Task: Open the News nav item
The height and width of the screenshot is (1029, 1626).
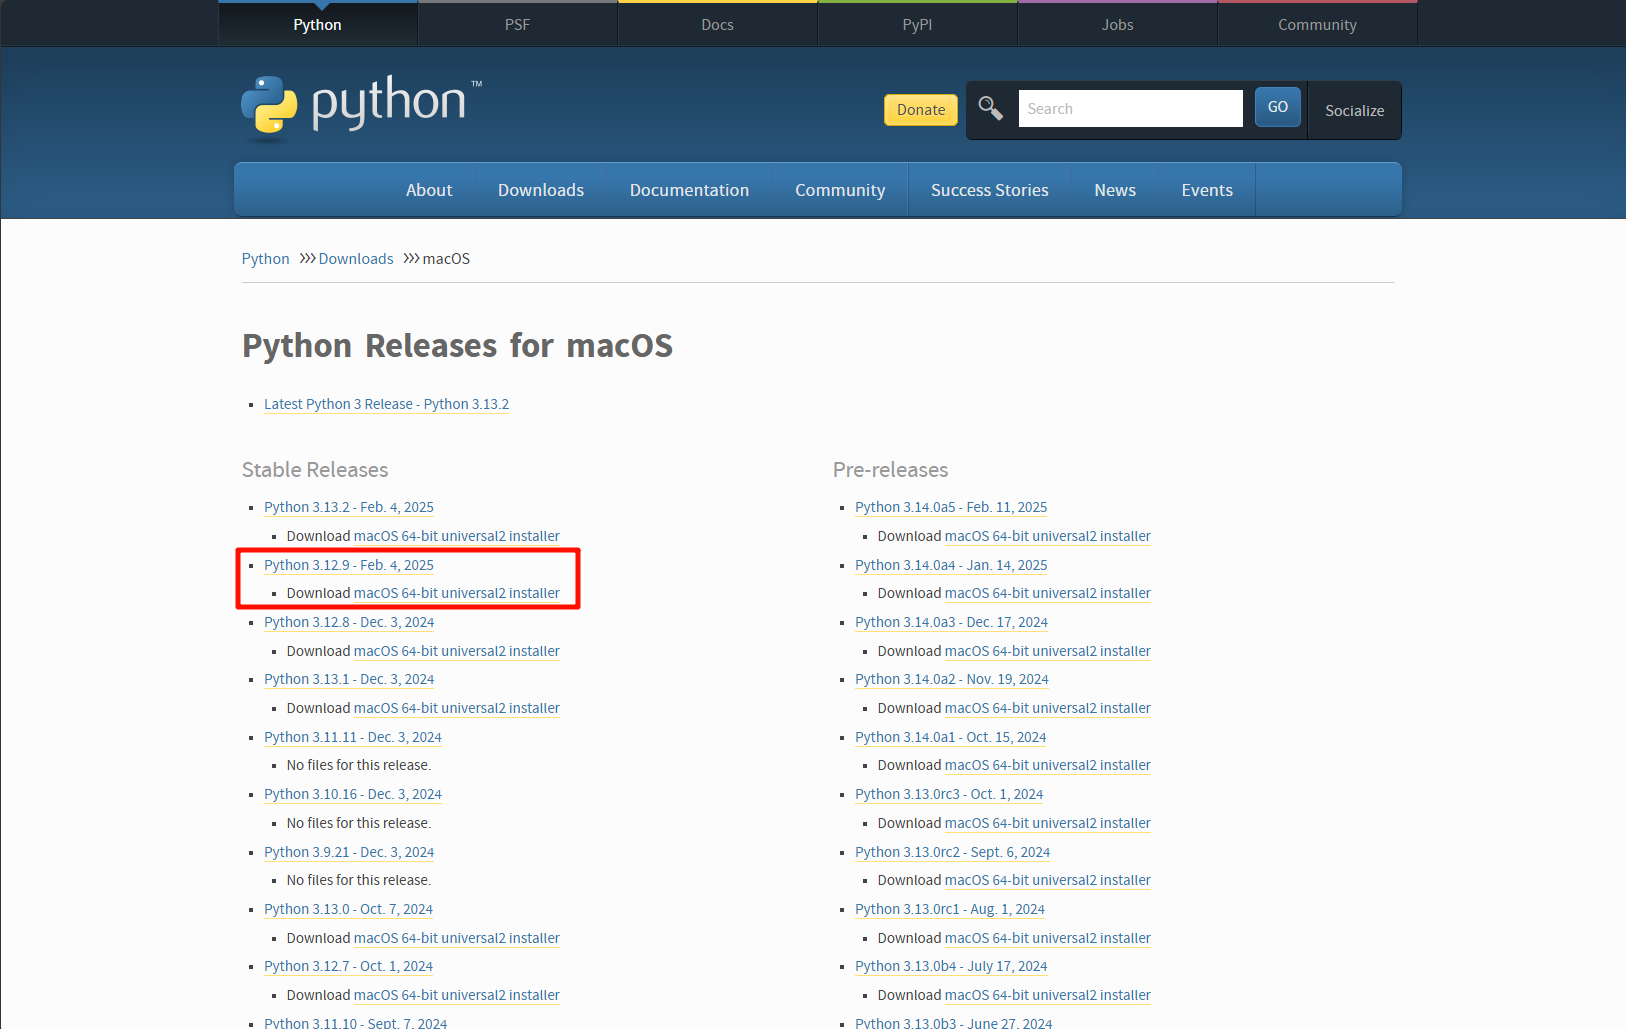Action: pyautogui.click(x=1115, y=190)
